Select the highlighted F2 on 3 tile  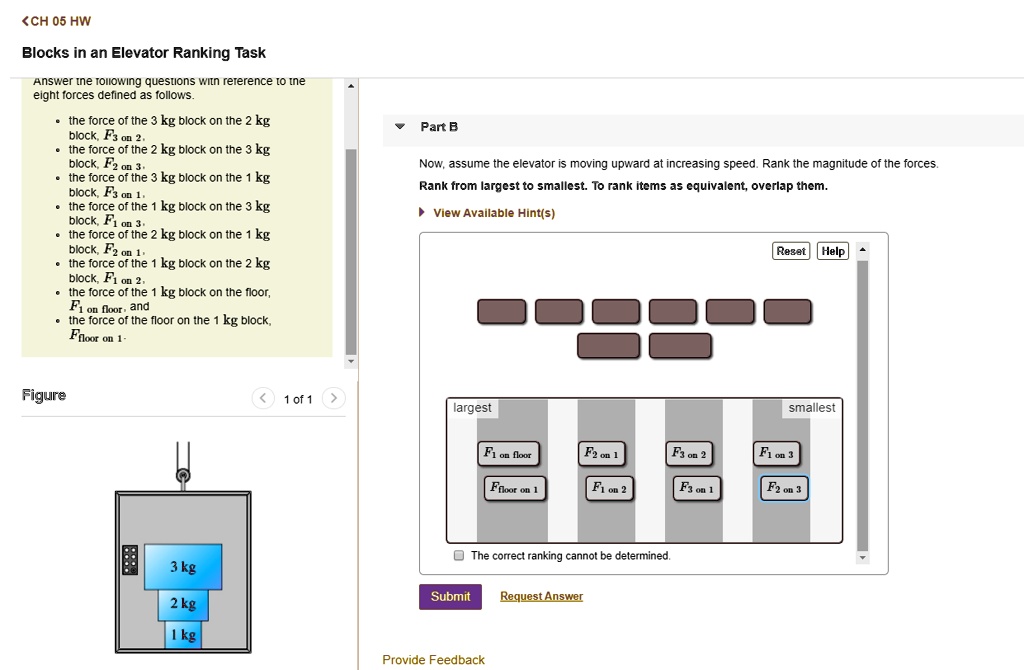pos(782,489)
